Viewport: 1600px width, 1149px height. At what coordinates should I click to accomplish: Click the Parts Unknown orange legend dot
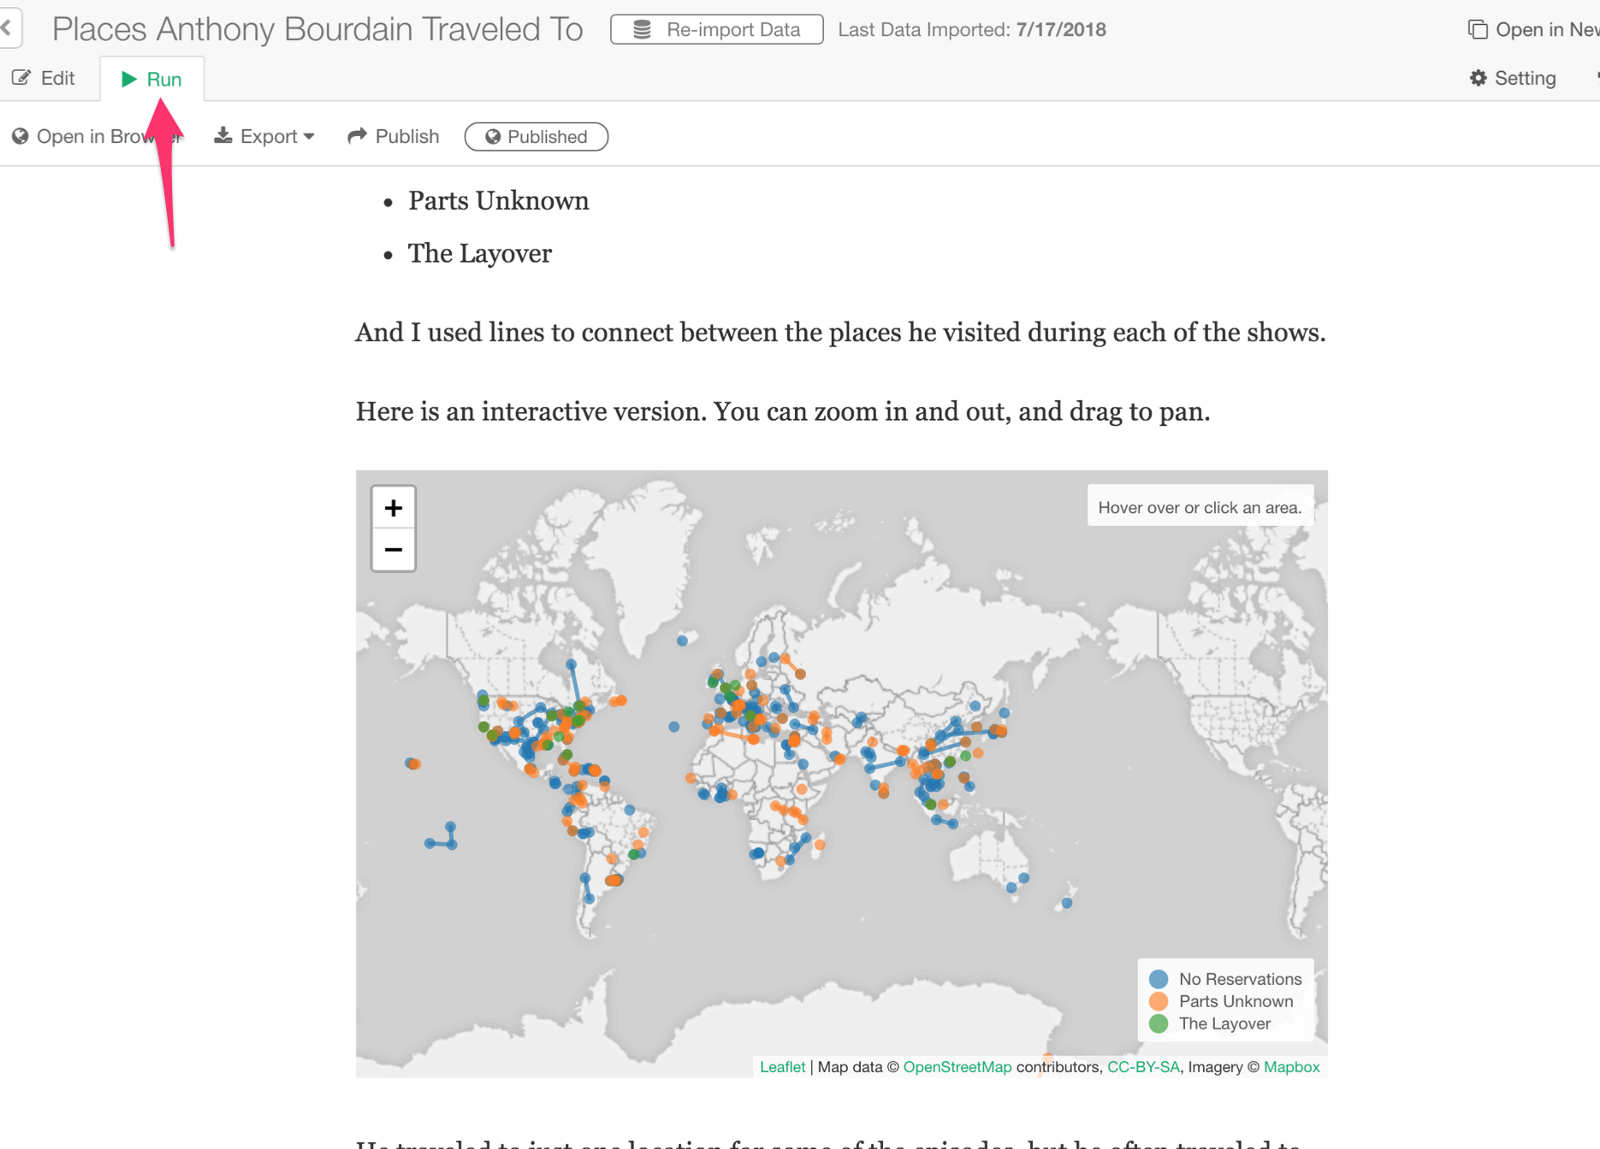(x=1158, y=1001)
